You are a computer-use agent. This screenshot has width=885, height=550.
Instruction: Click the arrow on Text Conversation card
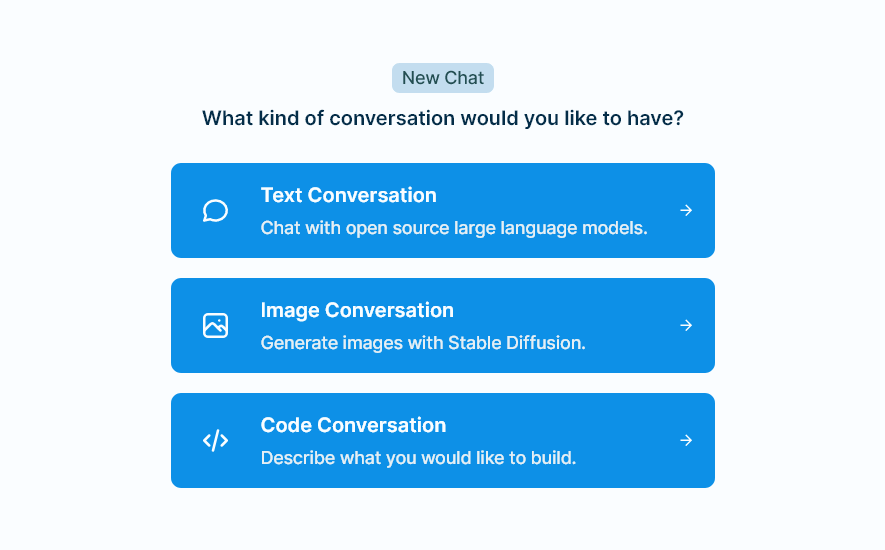tap(686, 210)
